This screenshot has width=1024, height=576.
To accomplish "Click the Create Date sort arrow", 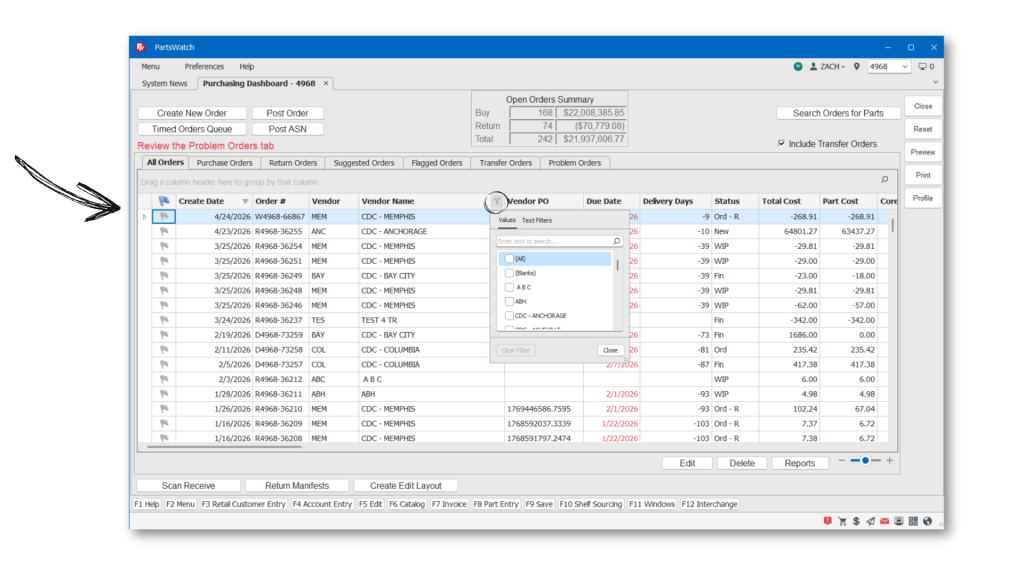I will click(x=246, y=201).
